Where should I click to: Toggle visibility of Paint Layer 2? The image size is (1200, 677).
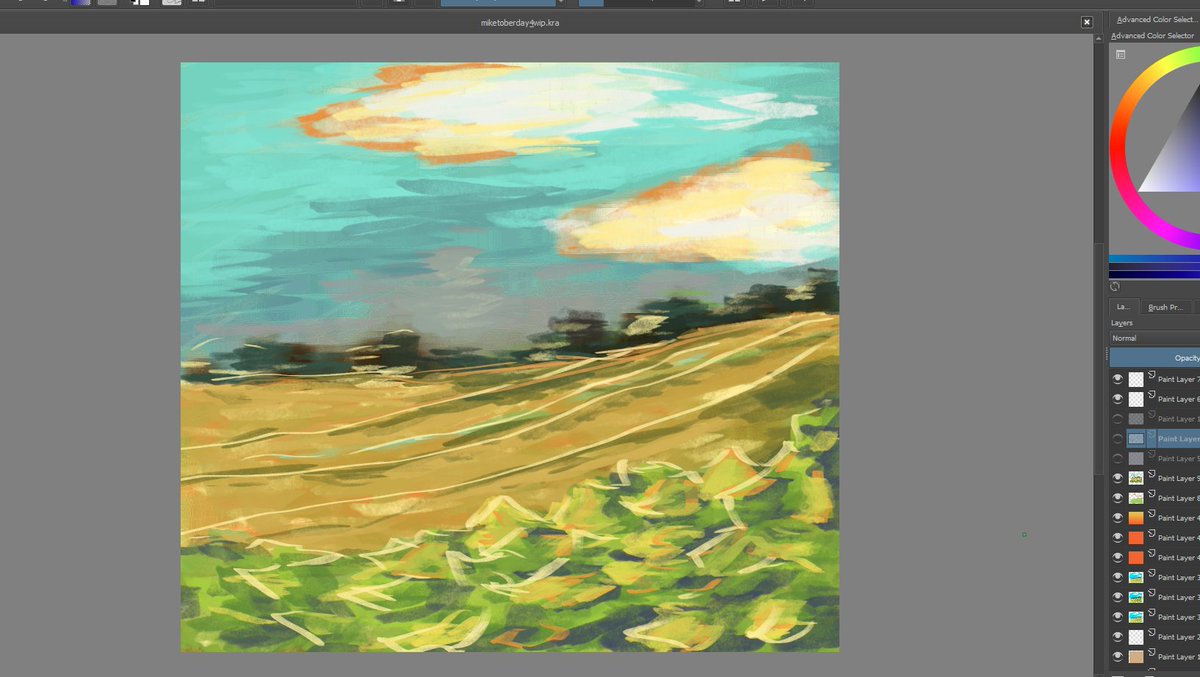click(1118, 636)
